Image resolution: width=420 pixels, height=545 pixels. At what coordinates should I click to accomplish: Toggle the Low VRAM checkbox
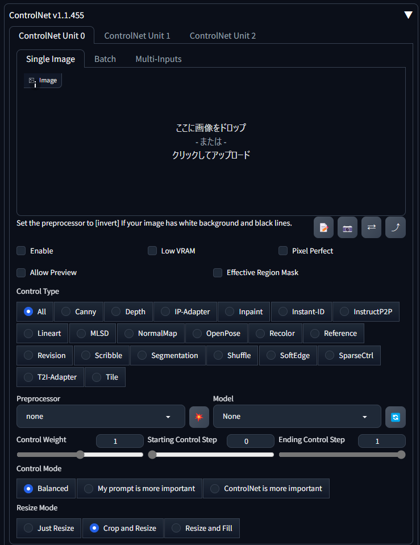pyautogui.click(x=152, y=251)
